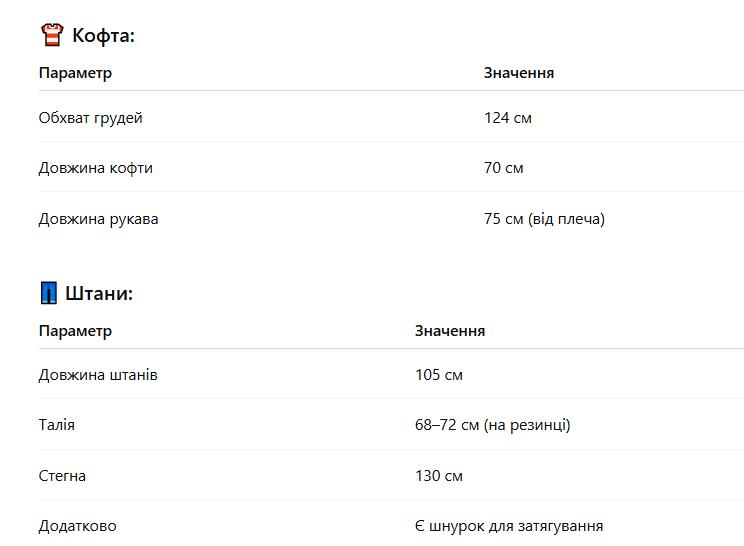Click the 68–72 см (на резинці) value

(493, 425)
